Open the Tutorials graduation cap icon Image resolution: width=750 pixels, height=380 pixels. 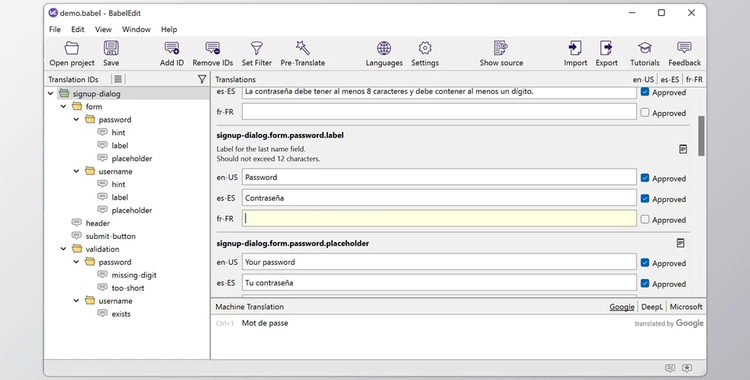point(645,48)
